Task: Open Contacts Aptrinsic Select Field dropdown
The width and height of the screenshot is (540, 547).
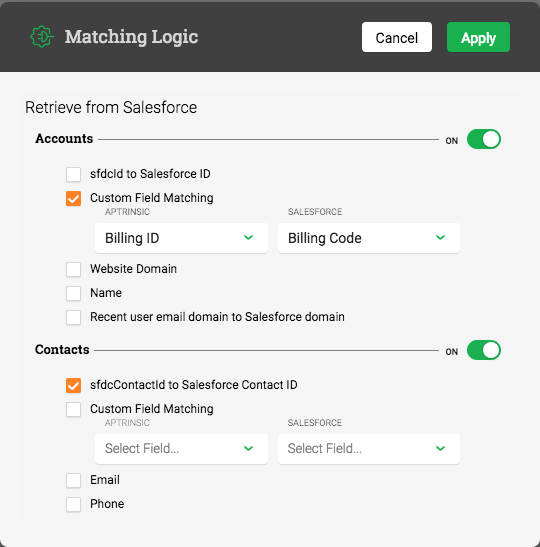Action: click(x=181, y=449)
